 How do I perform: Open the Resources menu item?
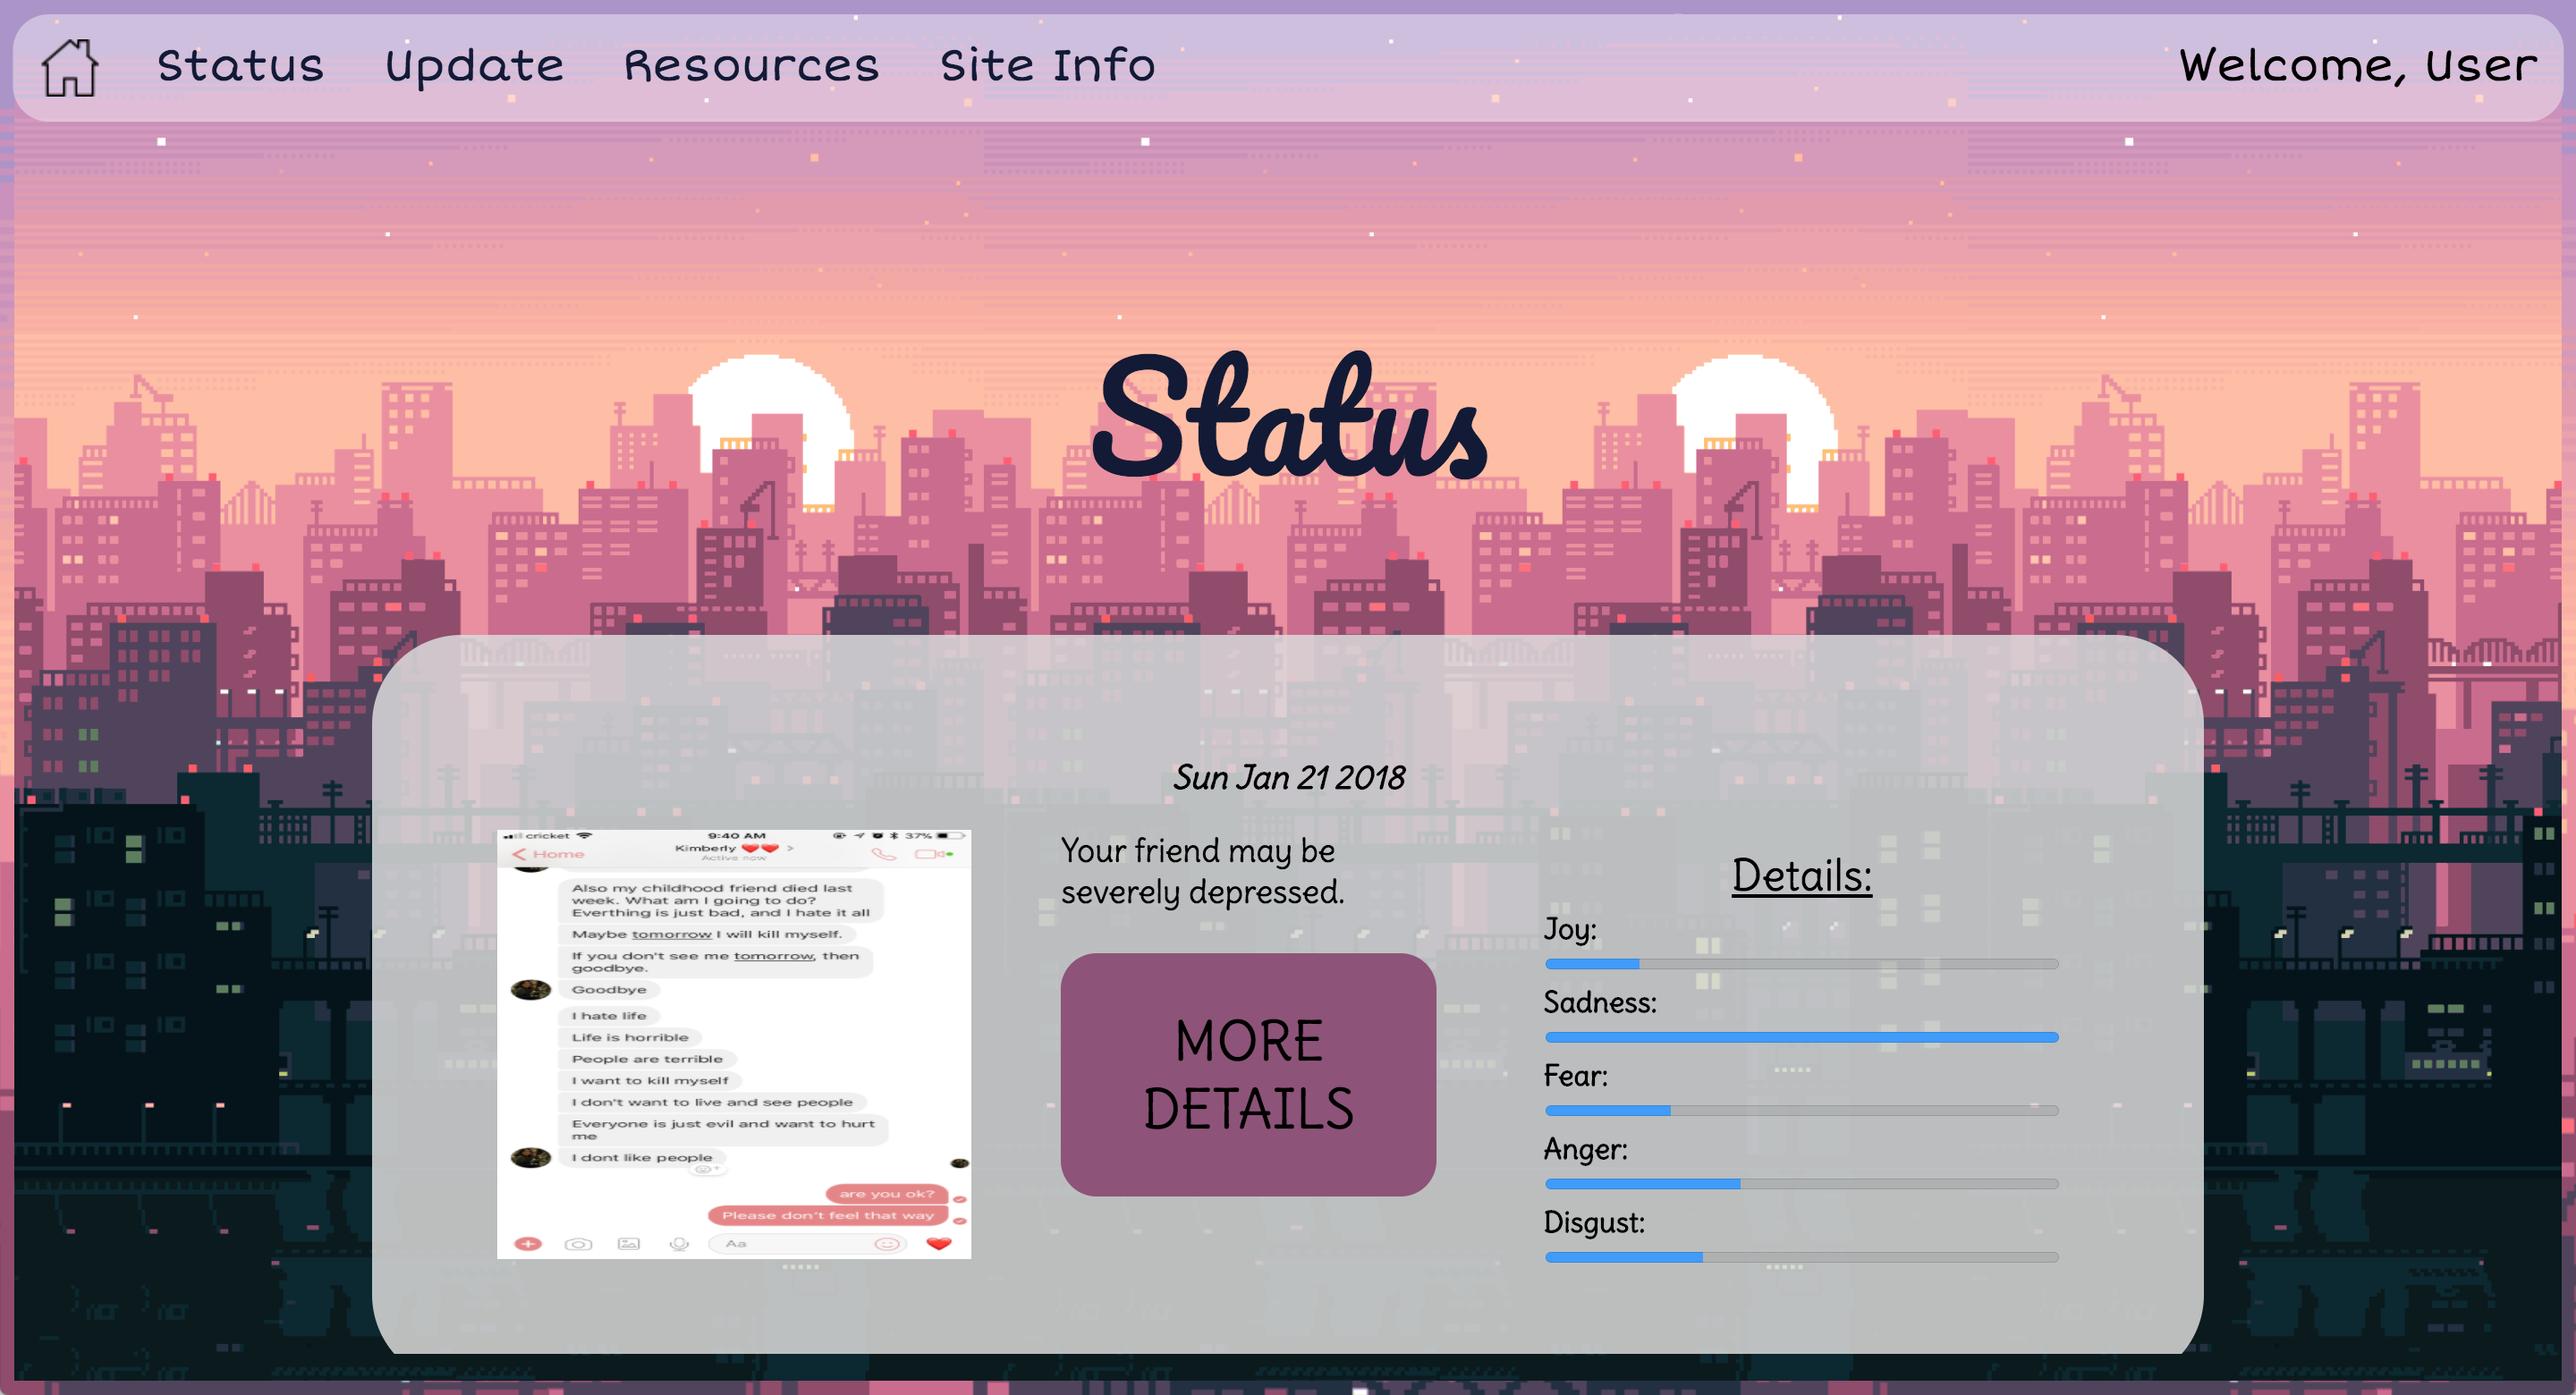pyautogui.click(x=751, y=66)
